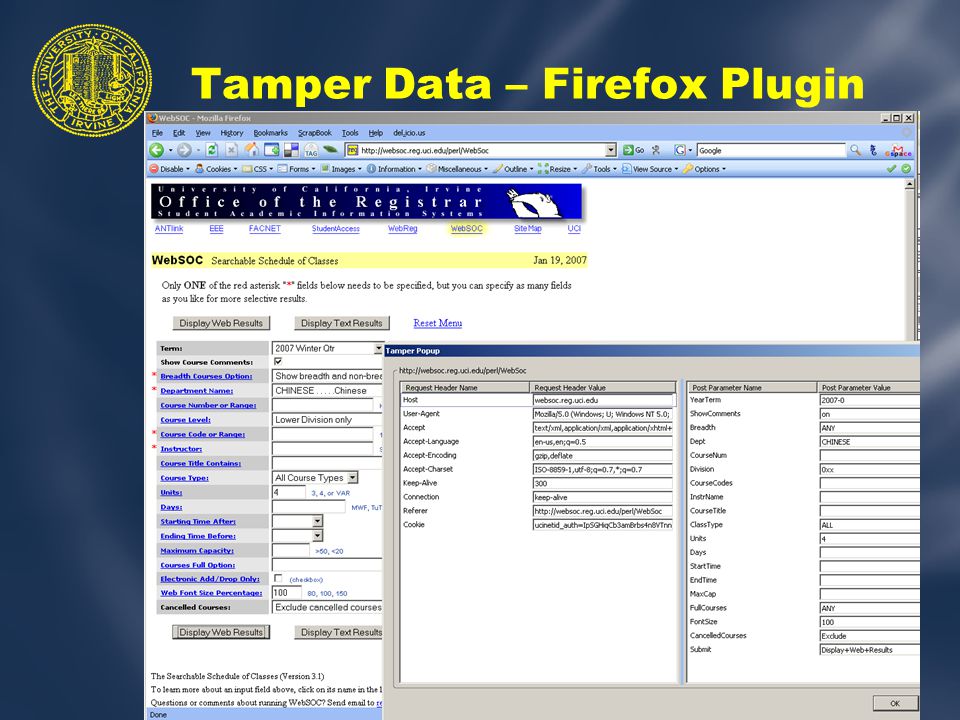Open the Images toolbar menu
The image size is (960, 720).
click(341, 169)
